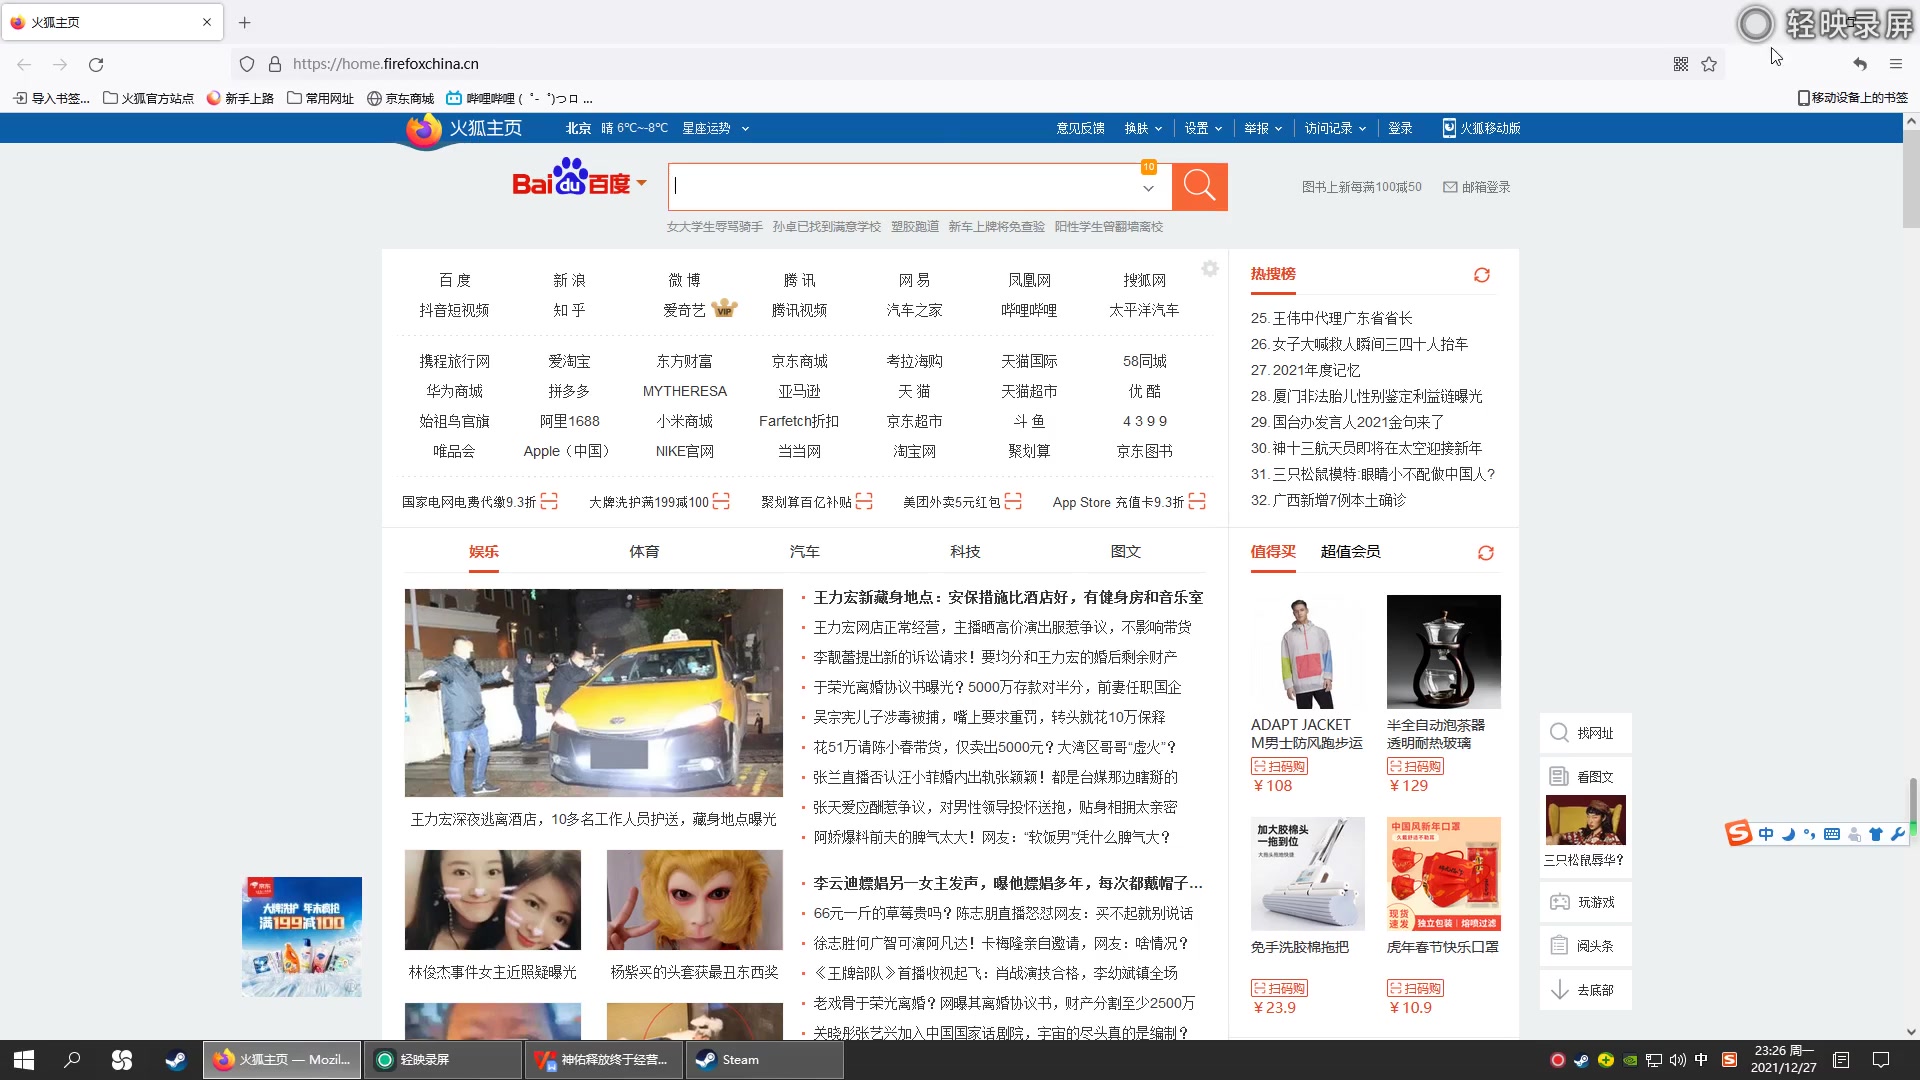Click the orange Baidu search button
The height and width of the screenshot is (1080, 1920).
point(1199,186)
